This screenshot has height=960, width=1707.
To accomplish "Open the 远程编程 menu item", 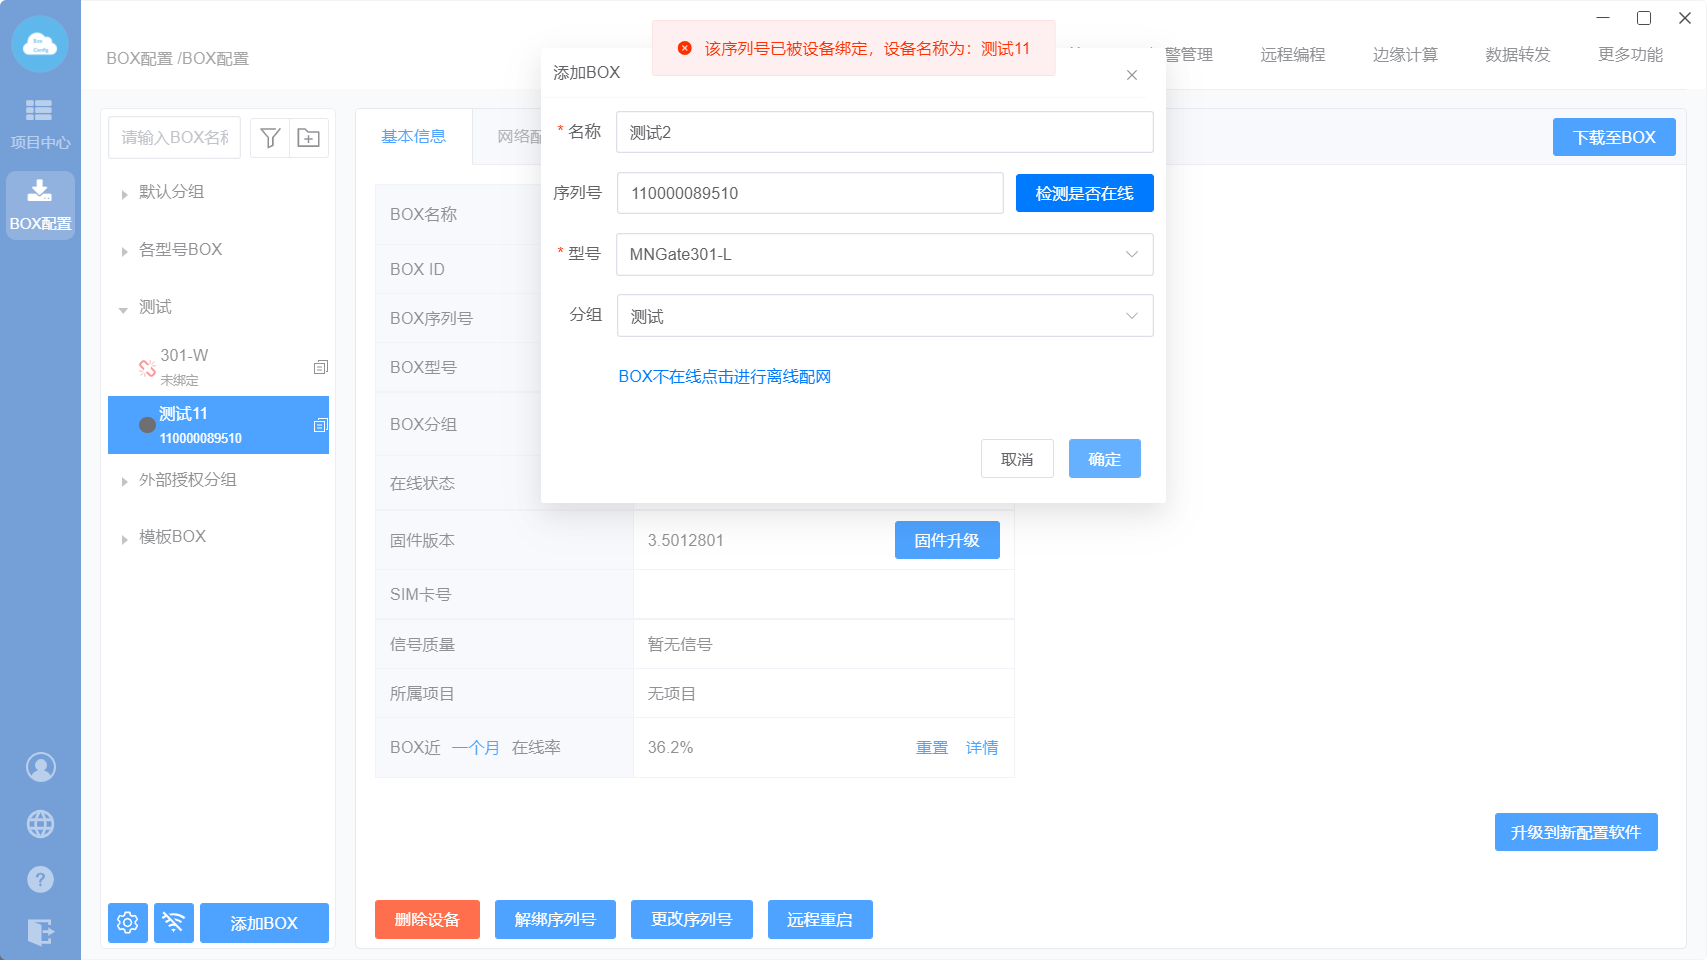I will 1292,55.
